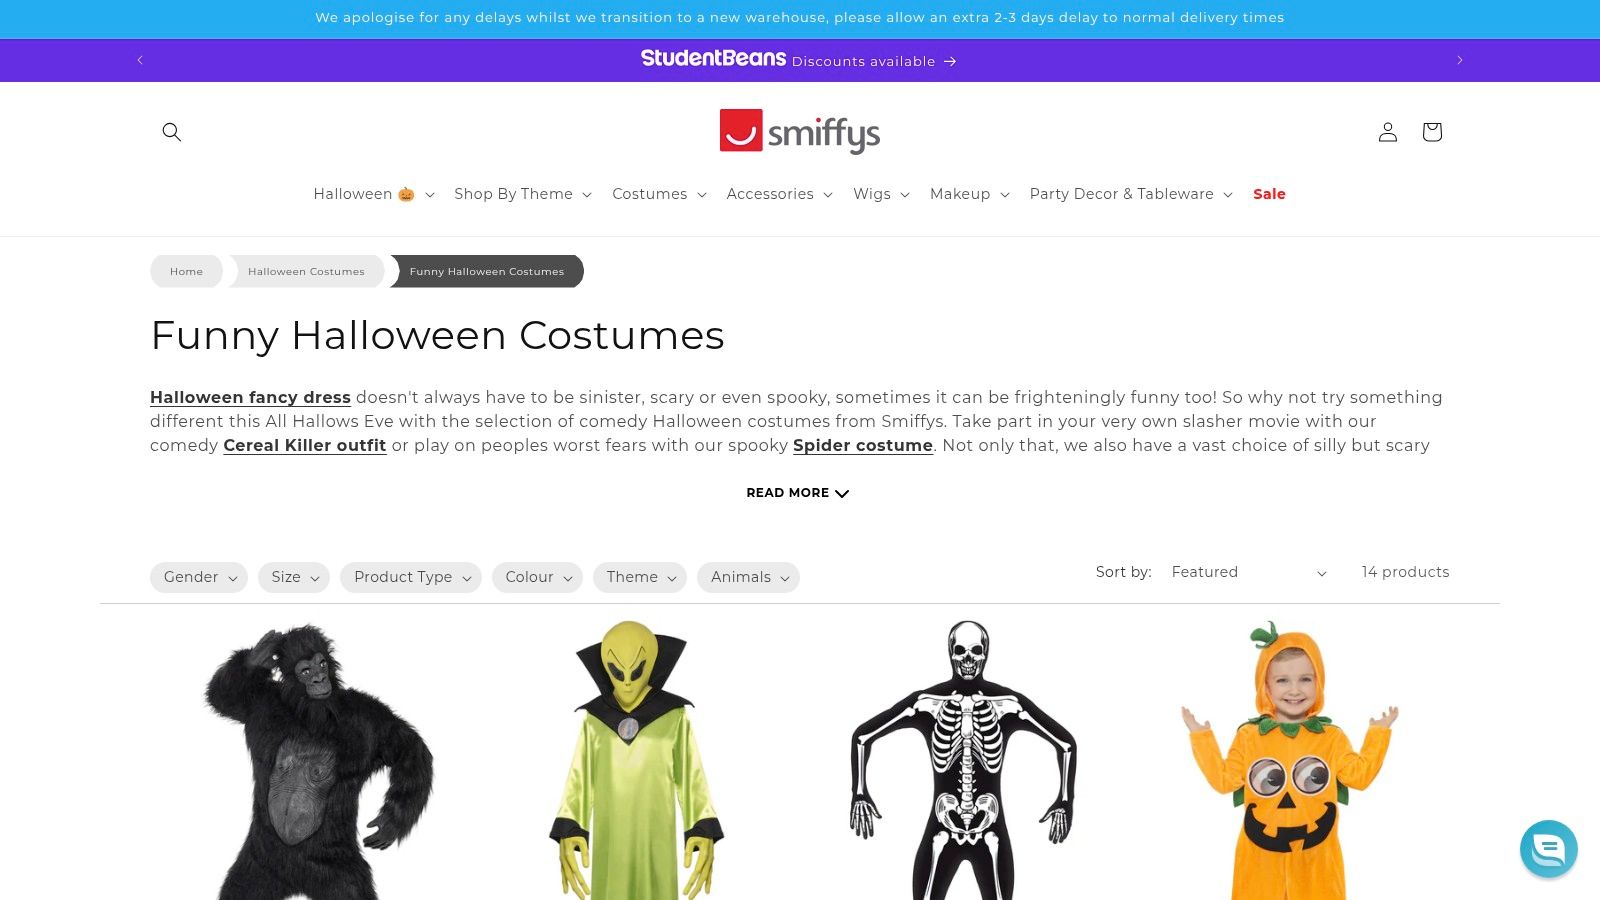Viewport: 1600px width, 900px height.
Task: Open the shopping cart icon
Action: (x=1432, y=132)
